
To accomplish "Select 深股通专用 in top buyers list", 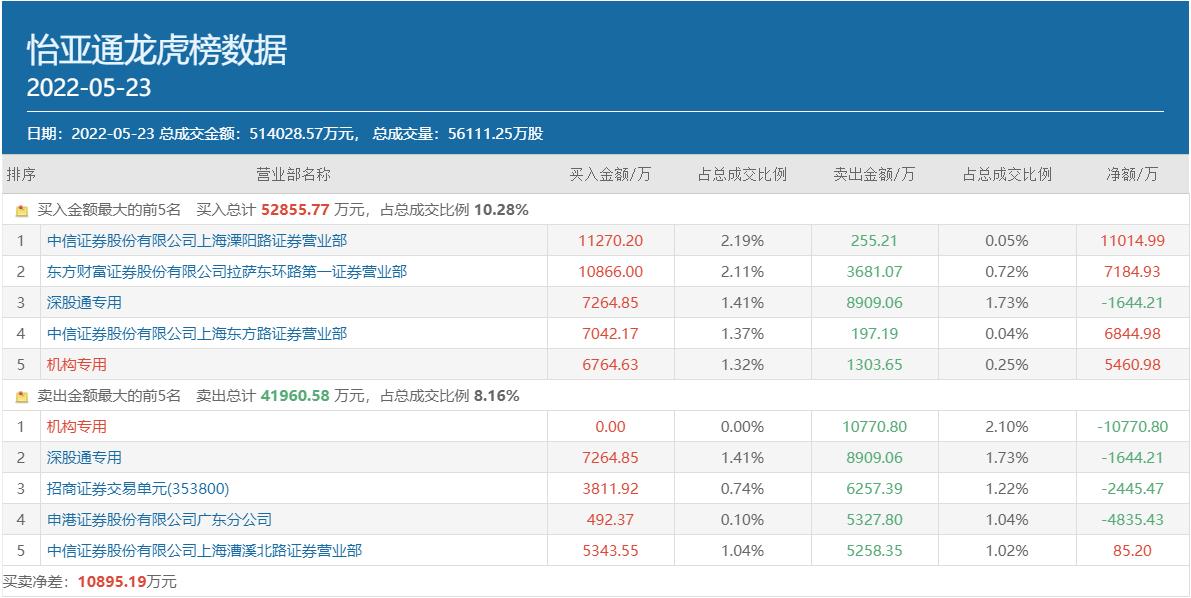I will pyautogui.click(x=84, y=303).
